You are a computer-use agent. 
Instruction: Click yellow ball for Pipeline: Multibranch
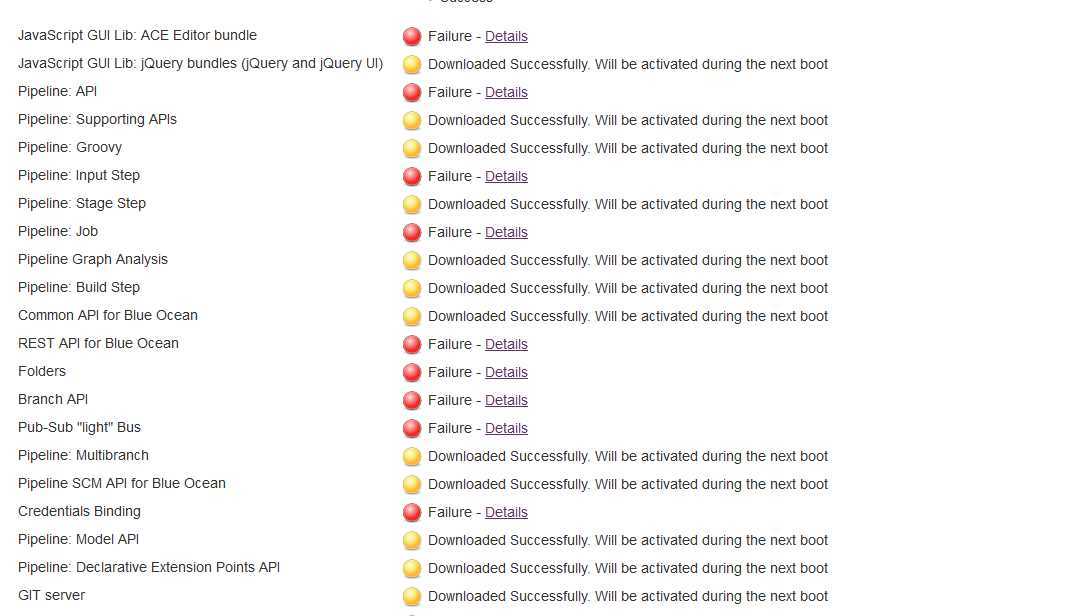[411, 457]
